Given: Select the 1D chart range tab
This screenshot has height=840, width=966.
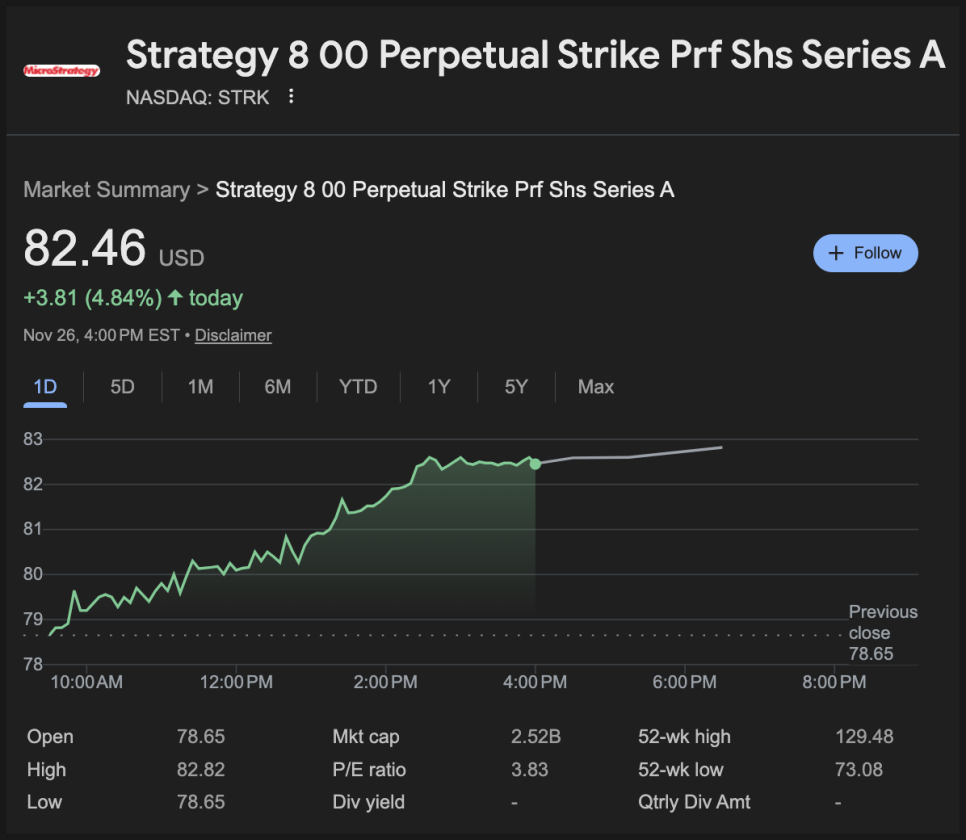Looking at the screenshot, I should [x=45, y=387].
